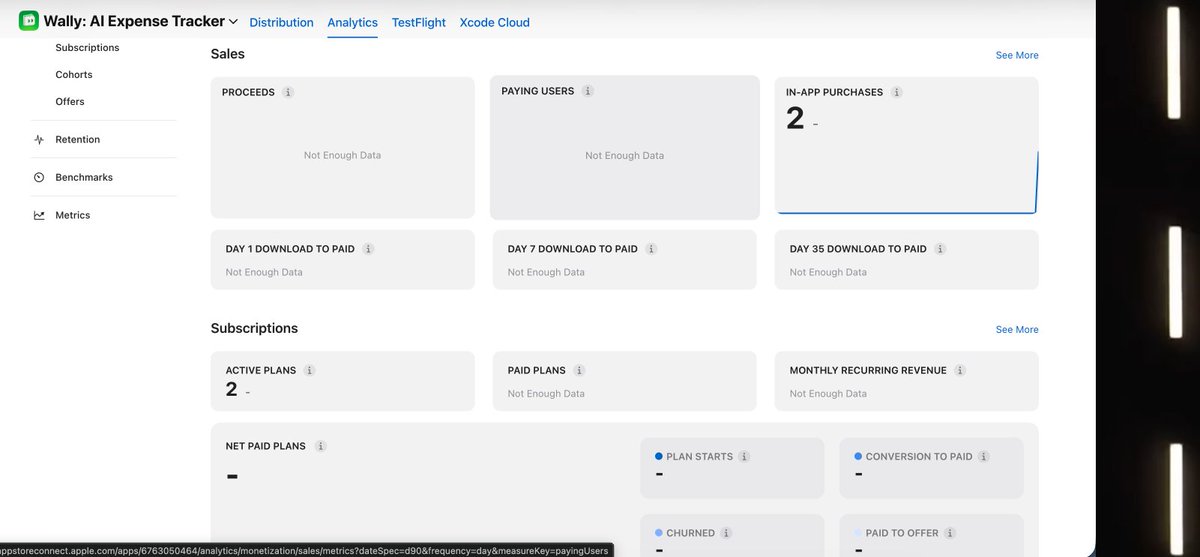Screen dimensions: 1200x557
Task: Open Subscriptions in the sidebar
Action: tap(87, 48)
